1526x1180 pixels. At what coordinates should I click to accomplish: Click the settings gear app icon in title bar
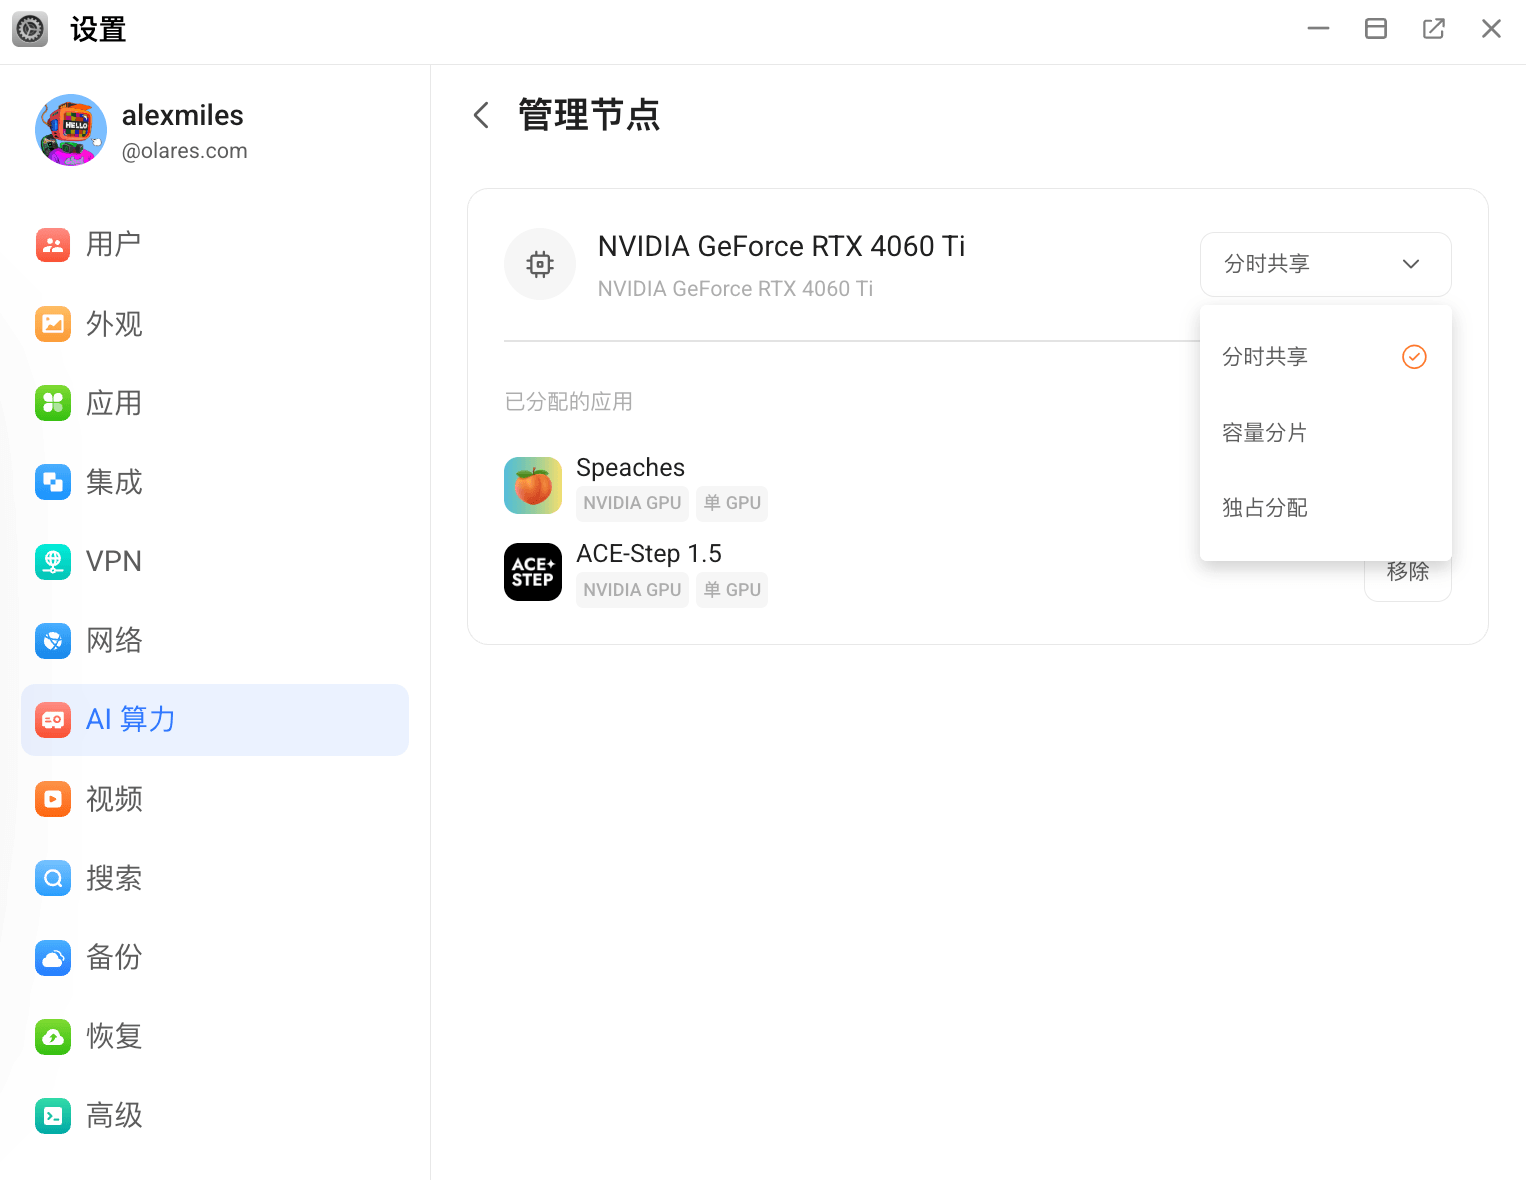point(30,29)
